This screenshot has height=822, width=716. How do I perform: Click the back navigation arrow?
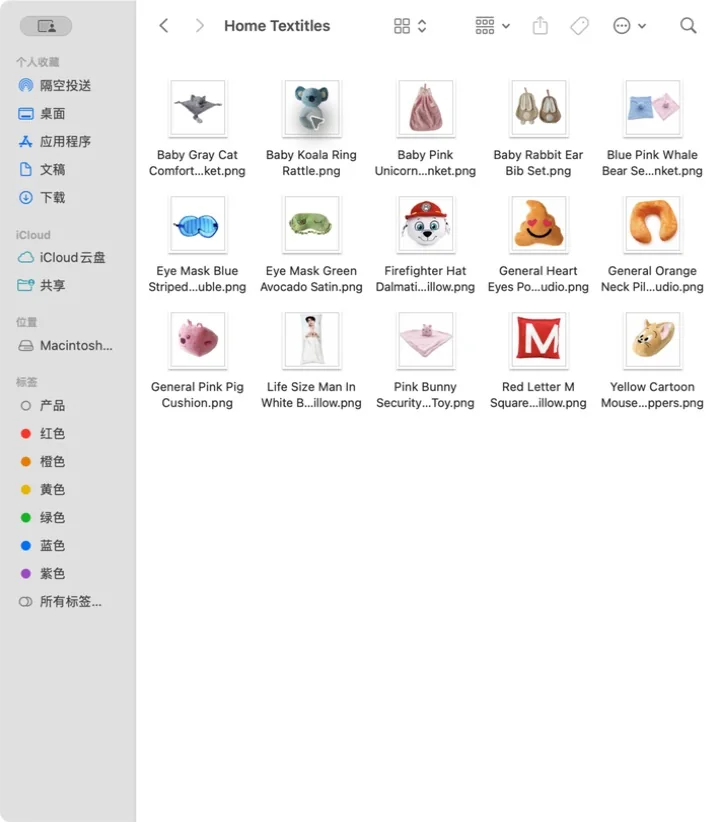[164, 26]
